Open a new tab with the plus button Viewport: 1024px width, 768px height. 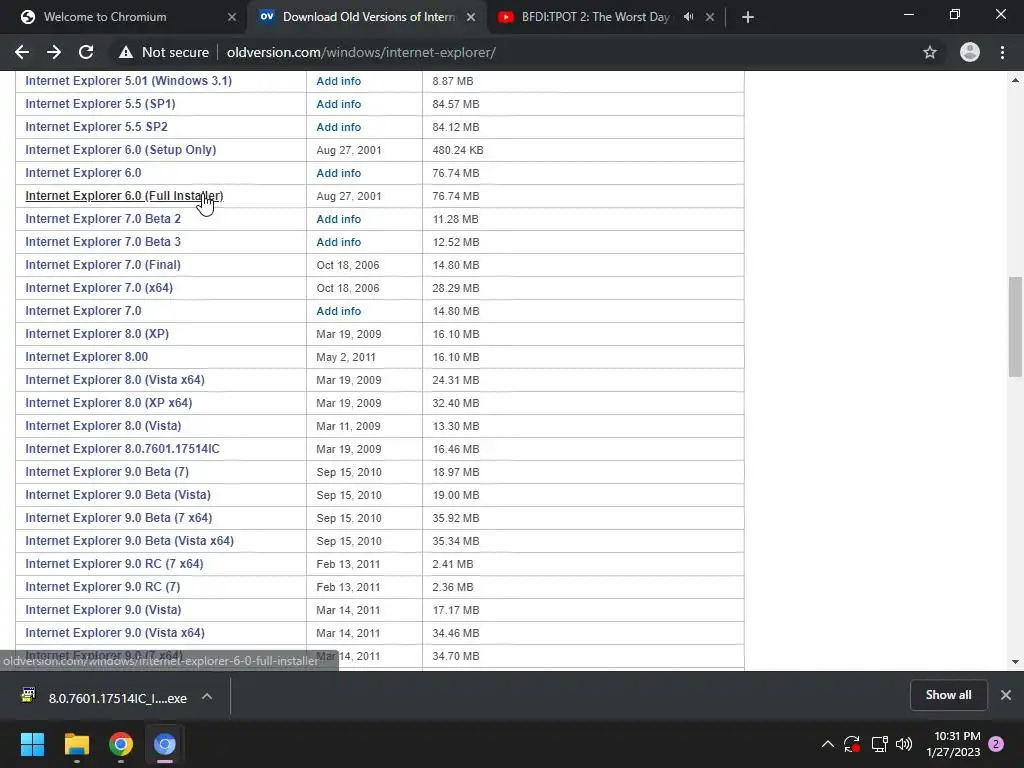748,17
